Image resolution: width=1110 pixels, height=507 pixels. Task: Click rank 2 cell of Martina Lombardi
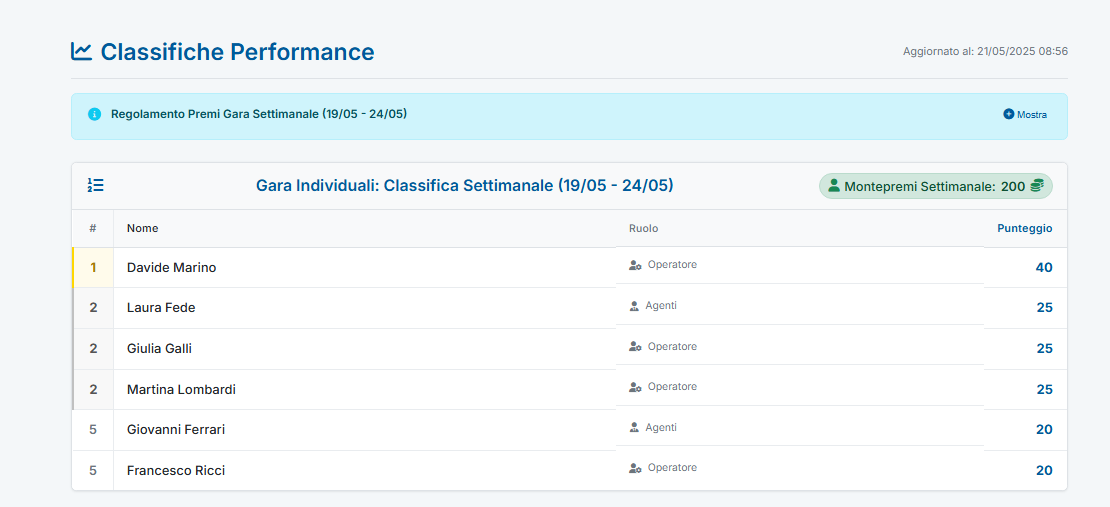click(x=93, y=389)
